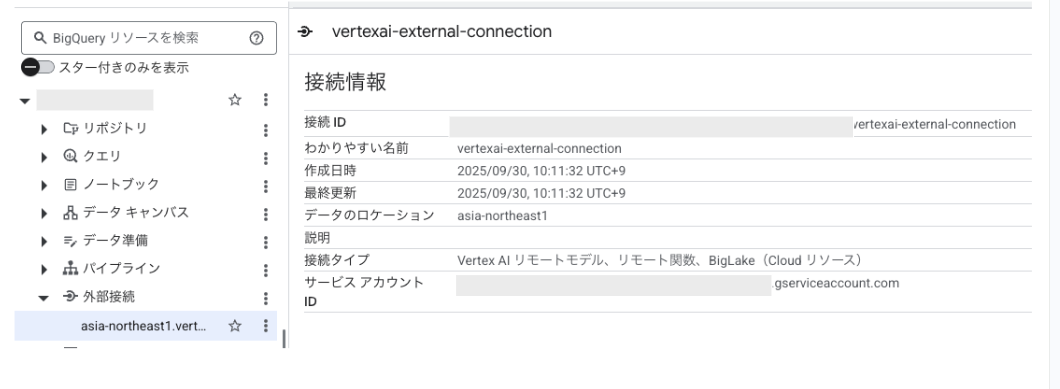Collapse the 外部接続 tree node
The width and height of the screenshot is (1060, 389).
click(44, 298)
